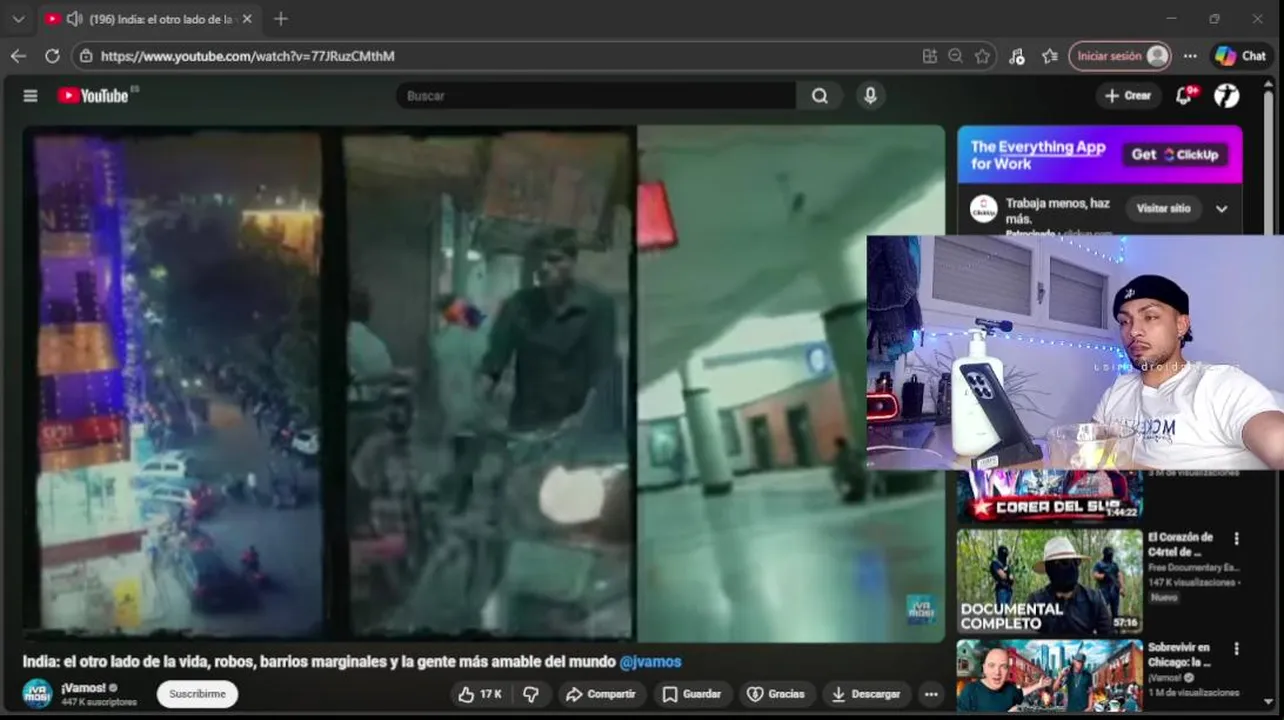
Task: Open ¡Vamos! channel avatar
Action: tap(37, 693)
